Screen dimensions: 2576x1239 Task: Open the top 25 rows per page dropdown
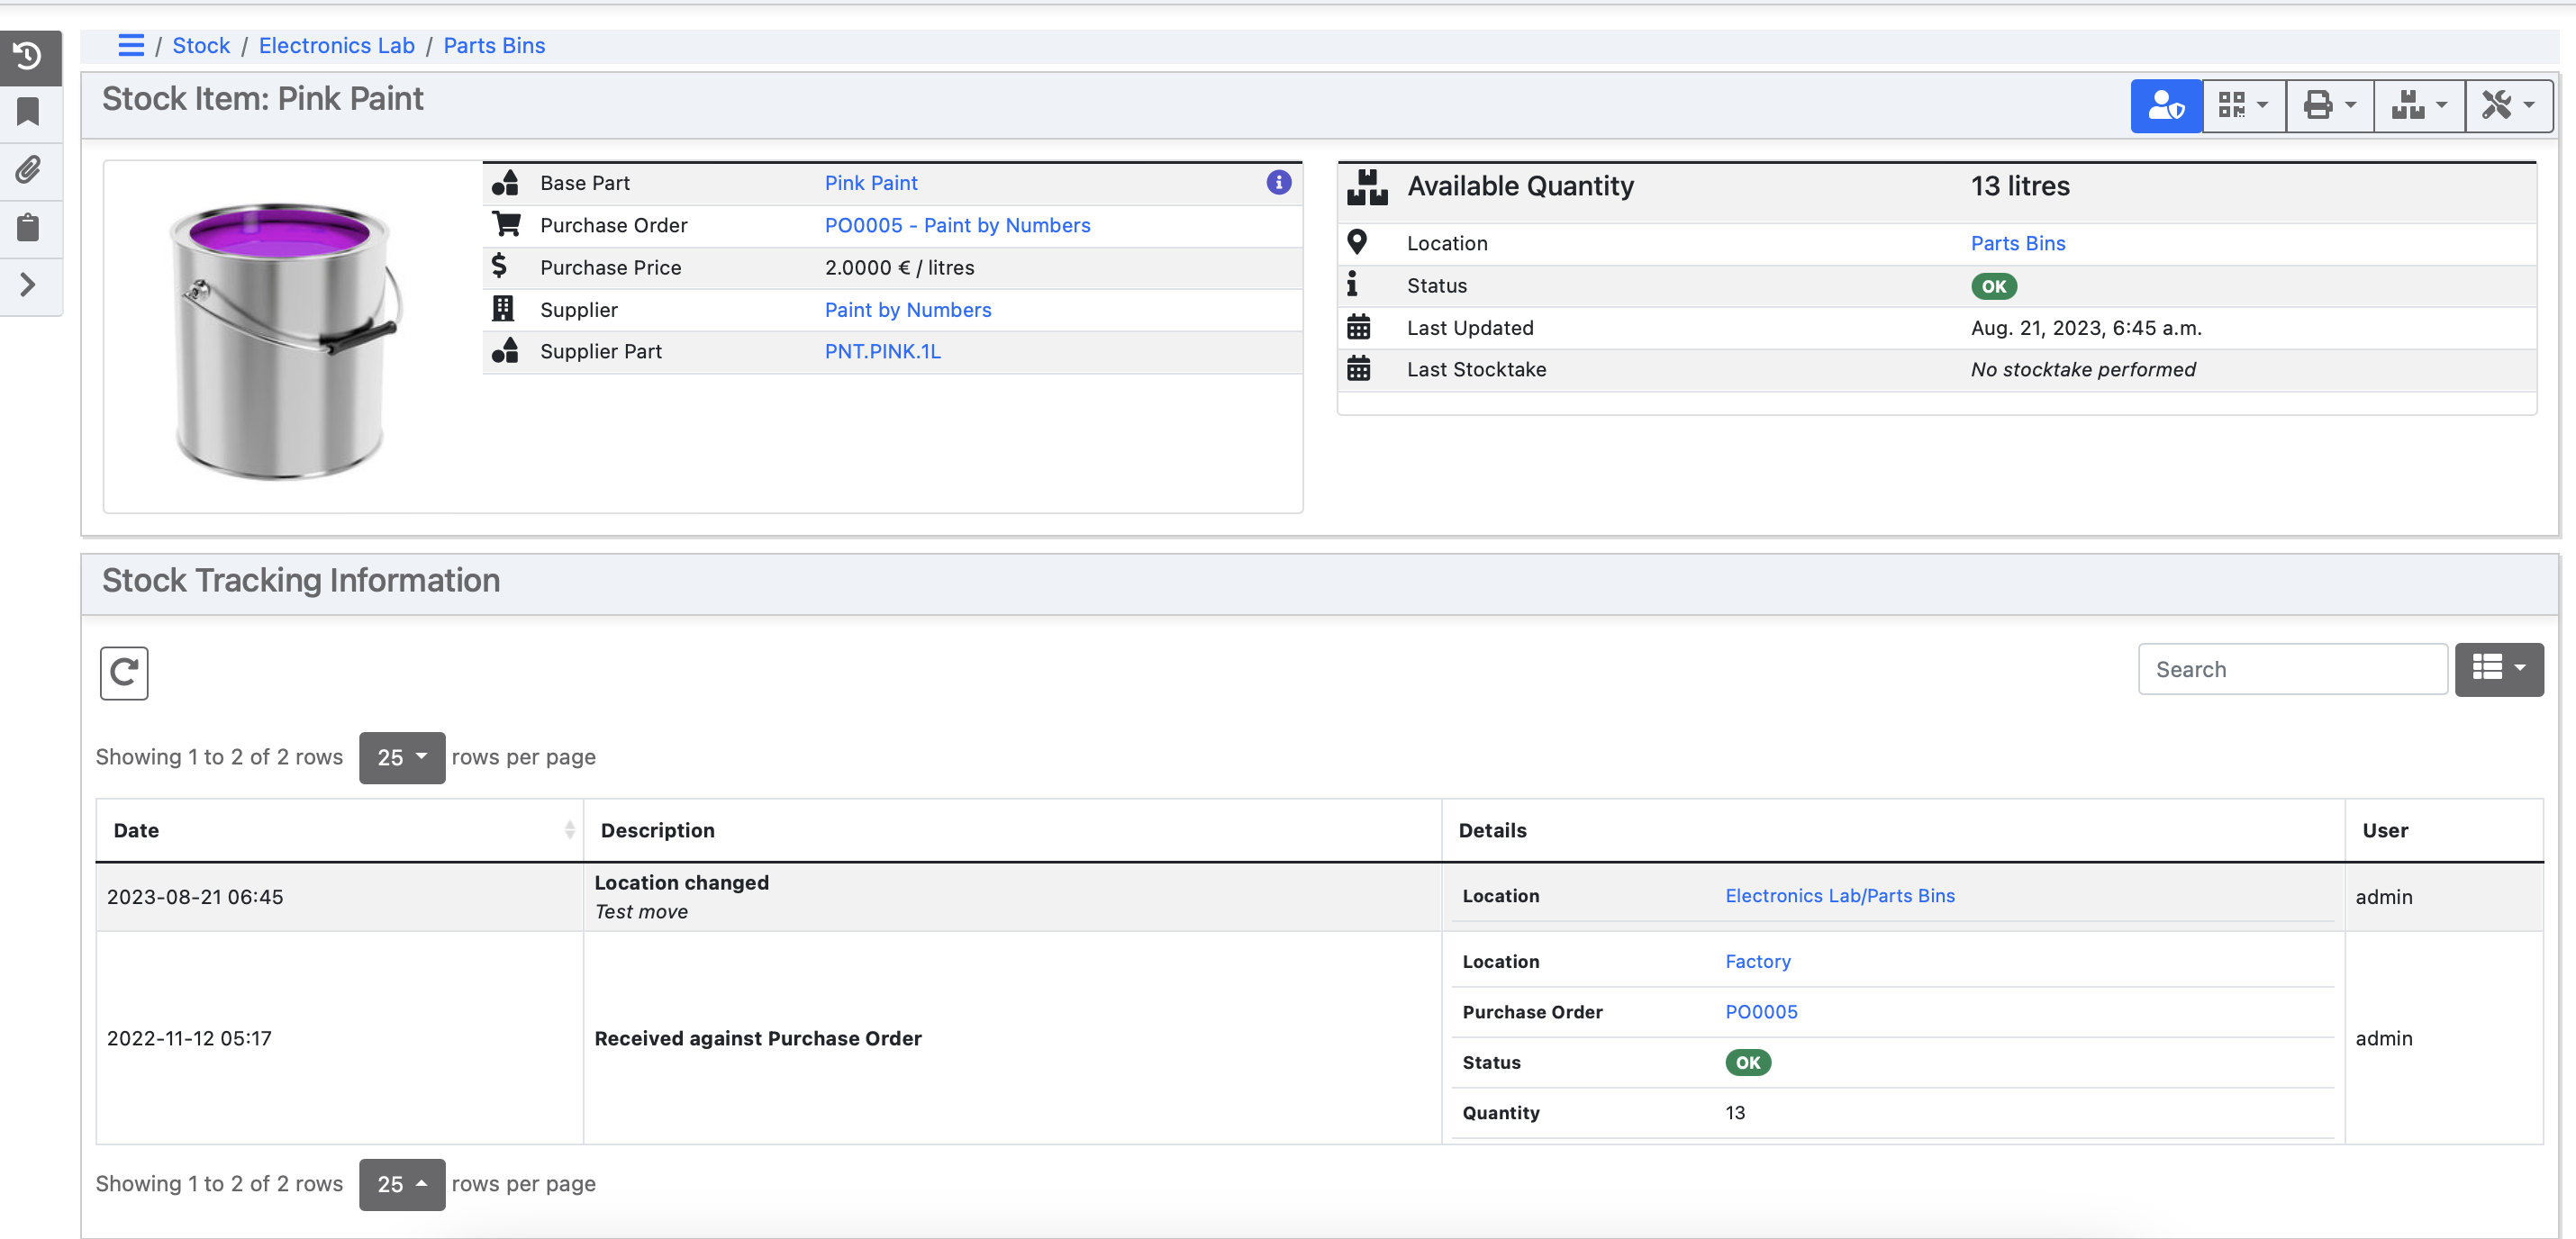402,757
